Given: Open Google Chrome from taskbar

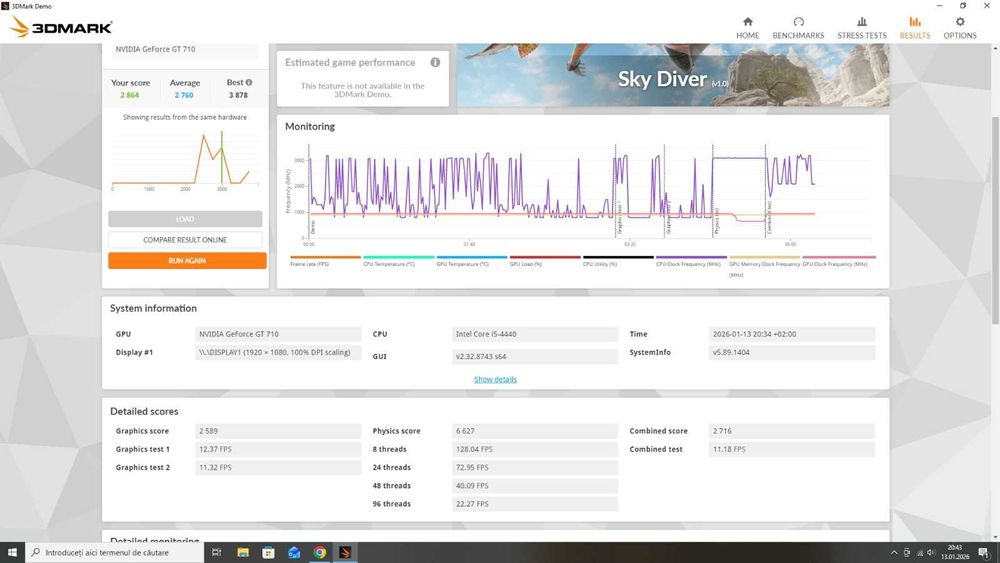Looking at the screenshot, I should click(x=320, y=553).
